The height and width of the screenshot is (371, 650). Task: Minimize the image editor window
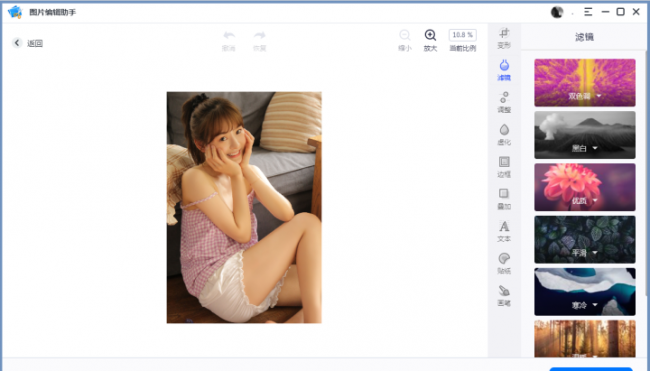[x=605, y=12]
